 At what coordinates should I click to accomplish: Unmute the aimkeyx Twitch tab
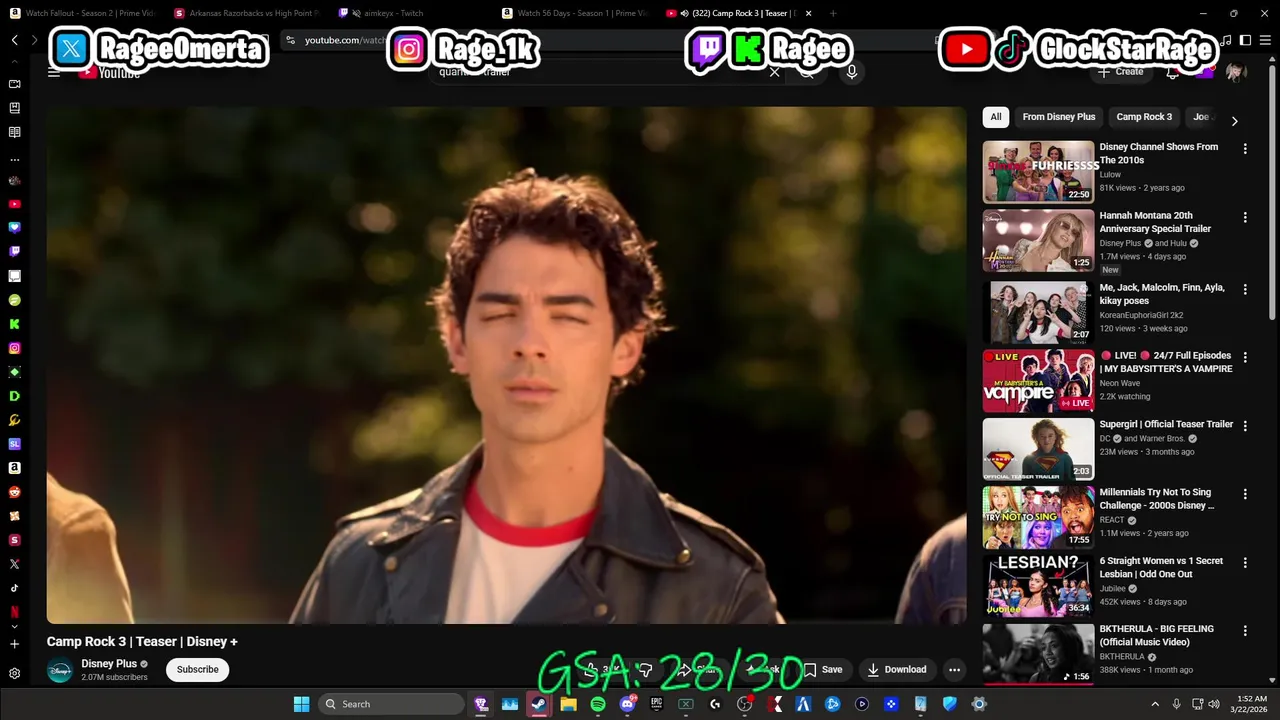tap(356, 13)
